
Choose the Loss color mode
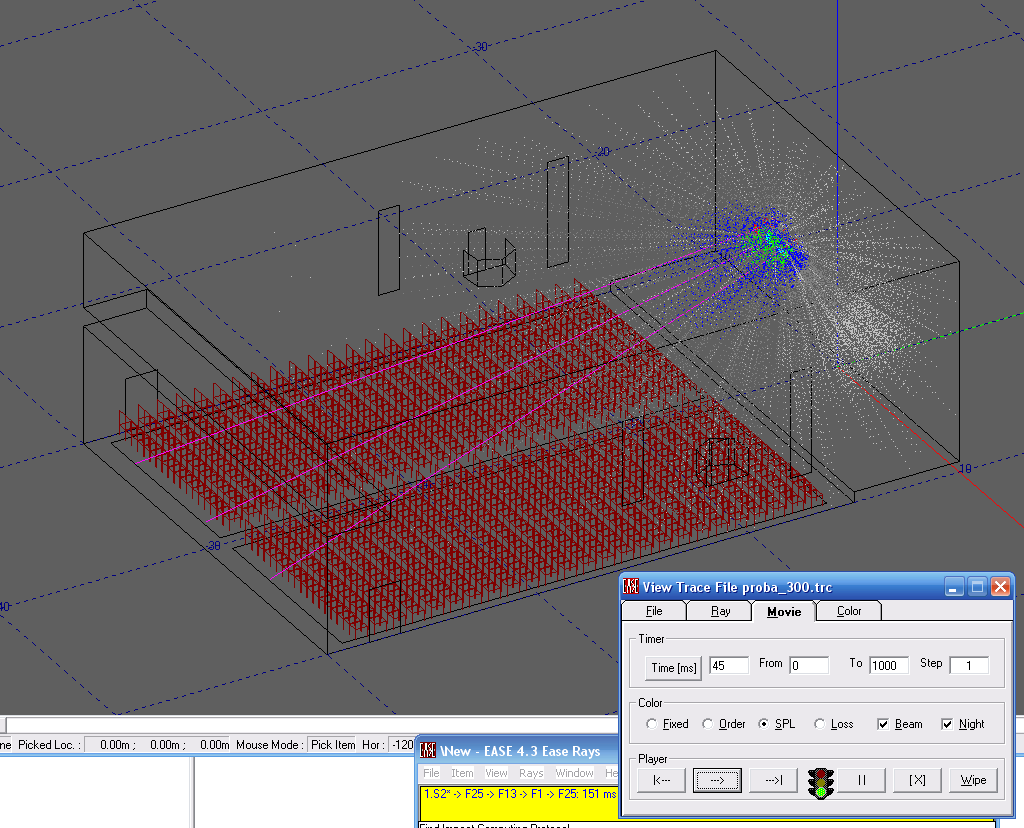point(834,724)
